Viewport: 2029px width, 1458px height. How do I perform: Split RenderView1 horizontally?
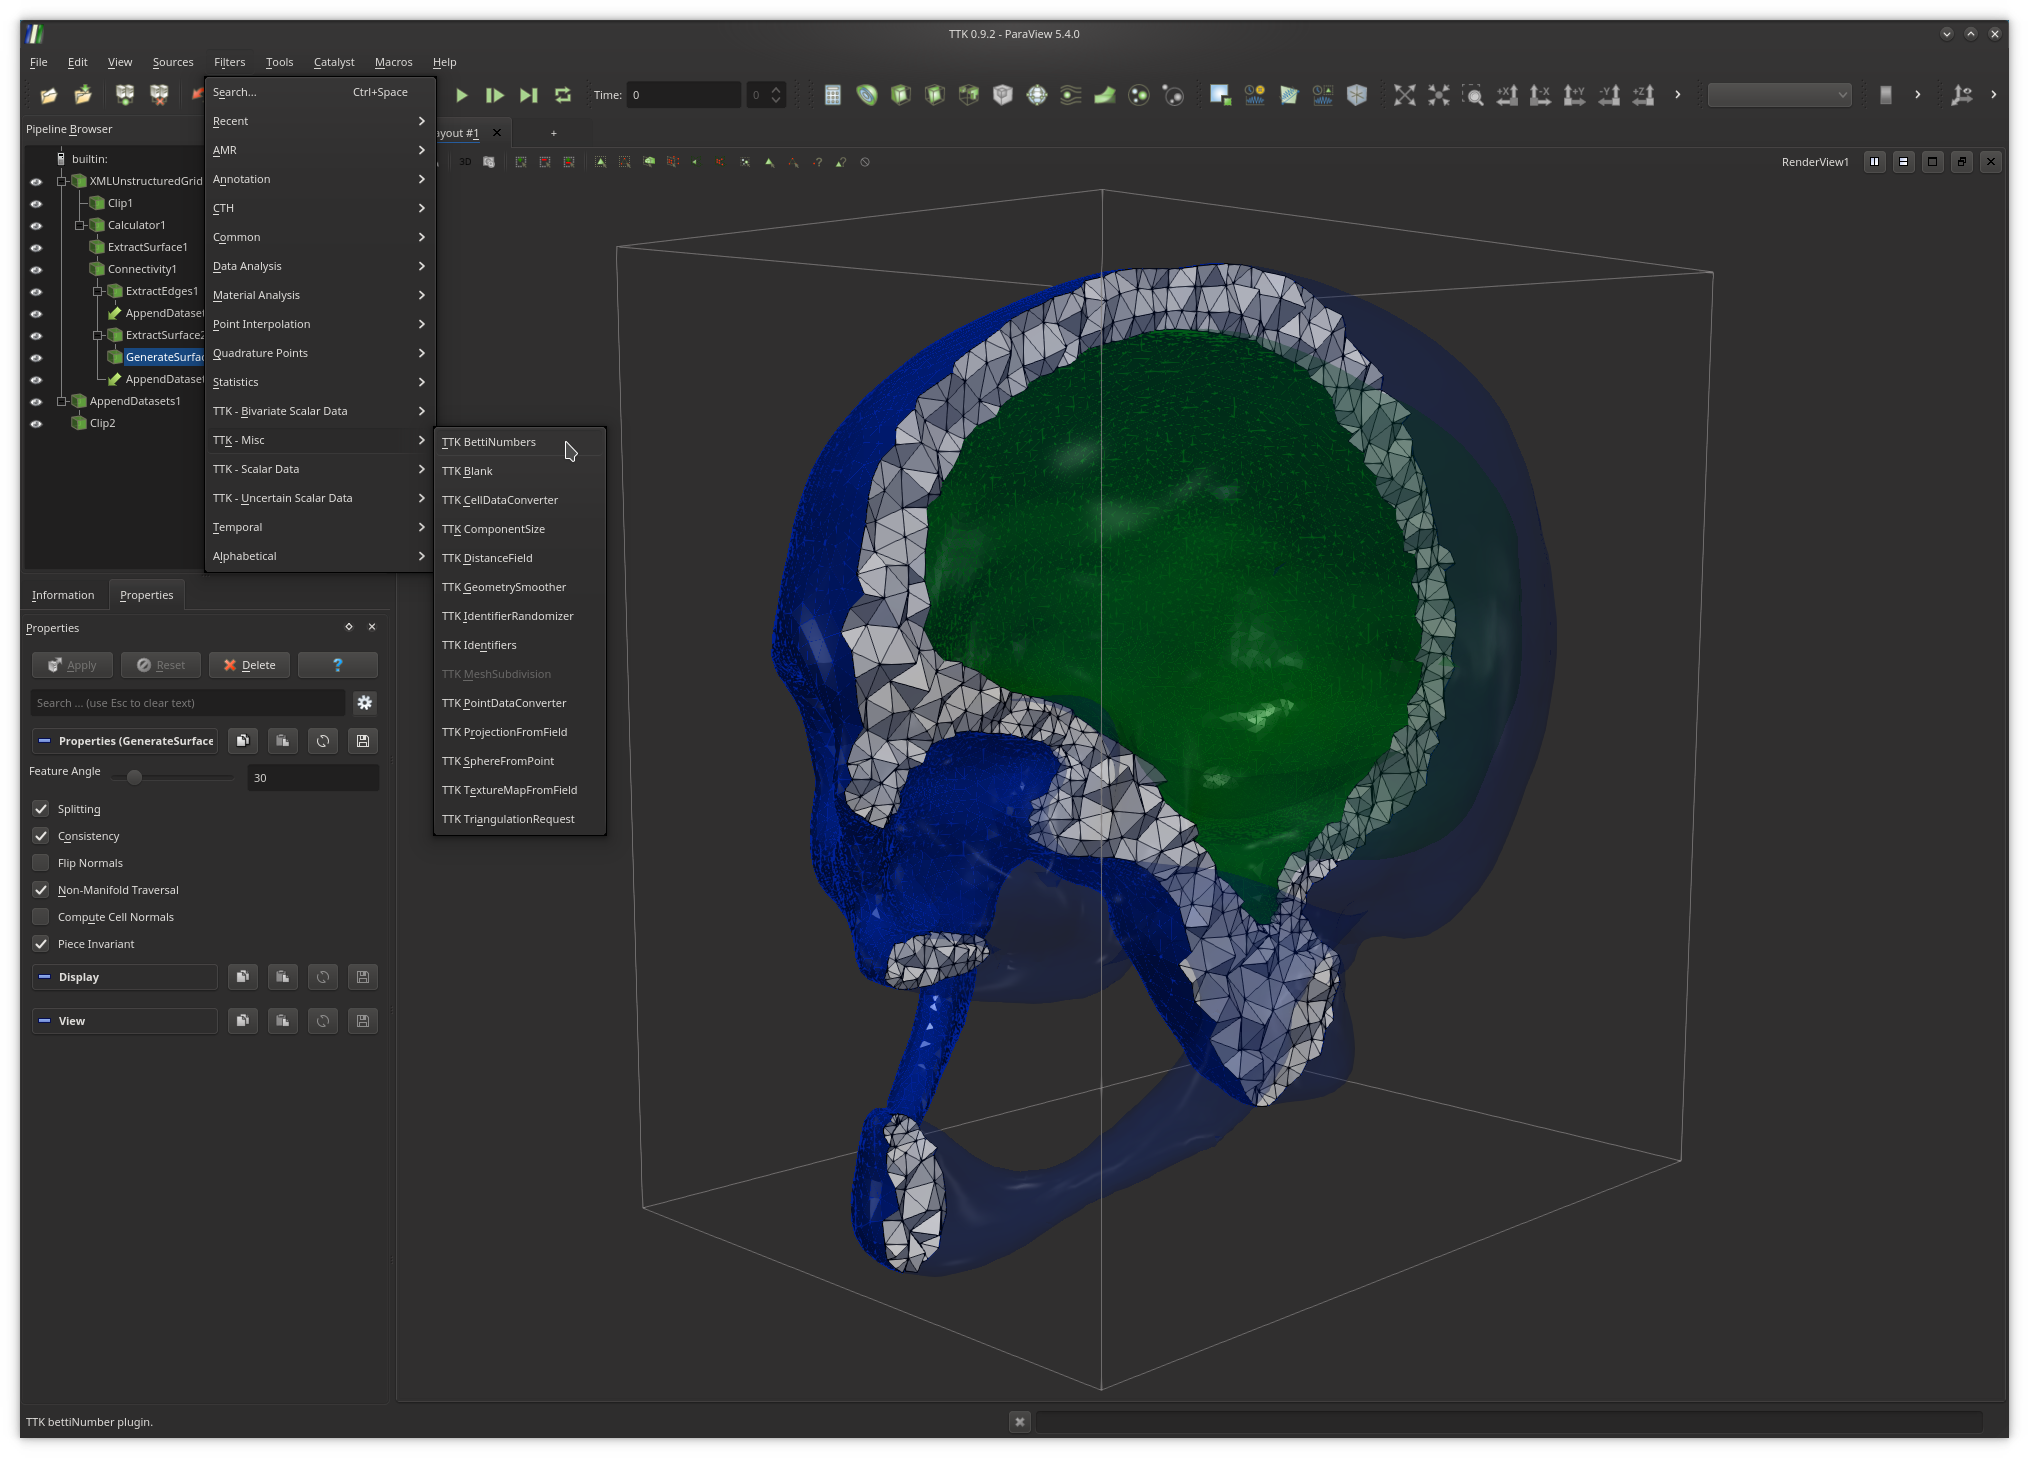click(x=1874, y=162)
